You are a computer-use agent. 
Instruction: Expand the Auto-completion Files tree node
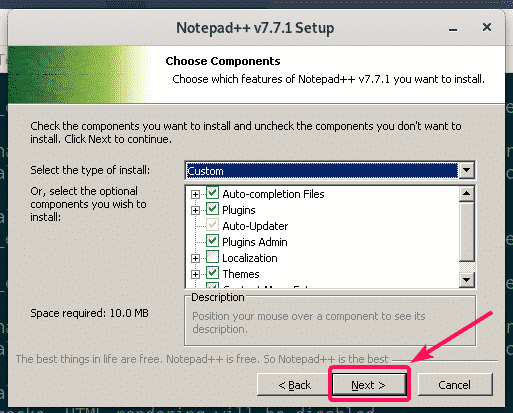195,194
